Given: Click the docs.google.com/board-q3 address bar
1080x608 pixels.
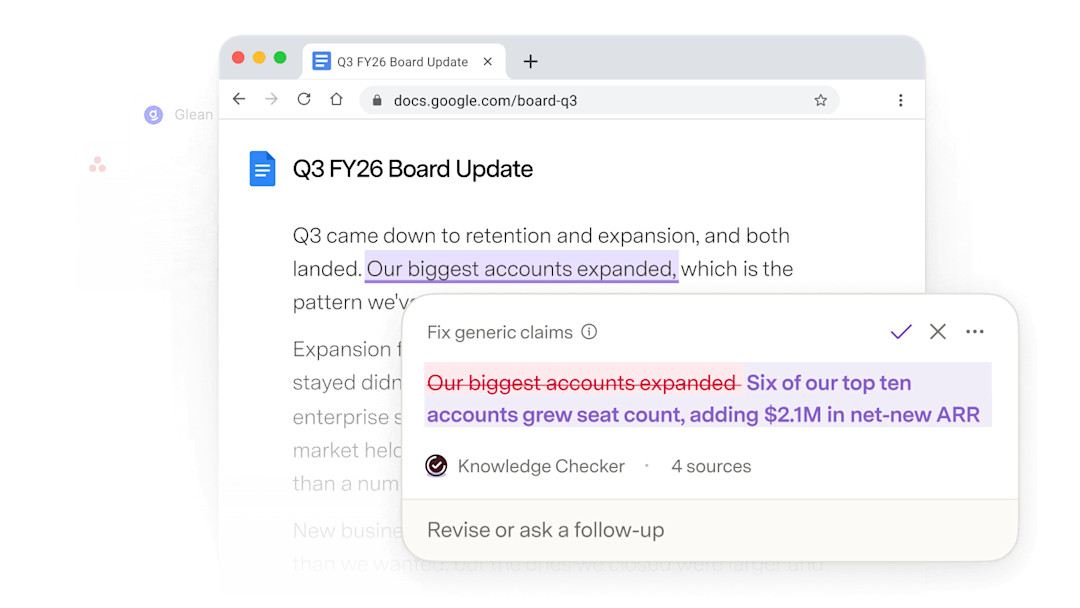Looking at the screenshot, I should [x=599, y=101].
